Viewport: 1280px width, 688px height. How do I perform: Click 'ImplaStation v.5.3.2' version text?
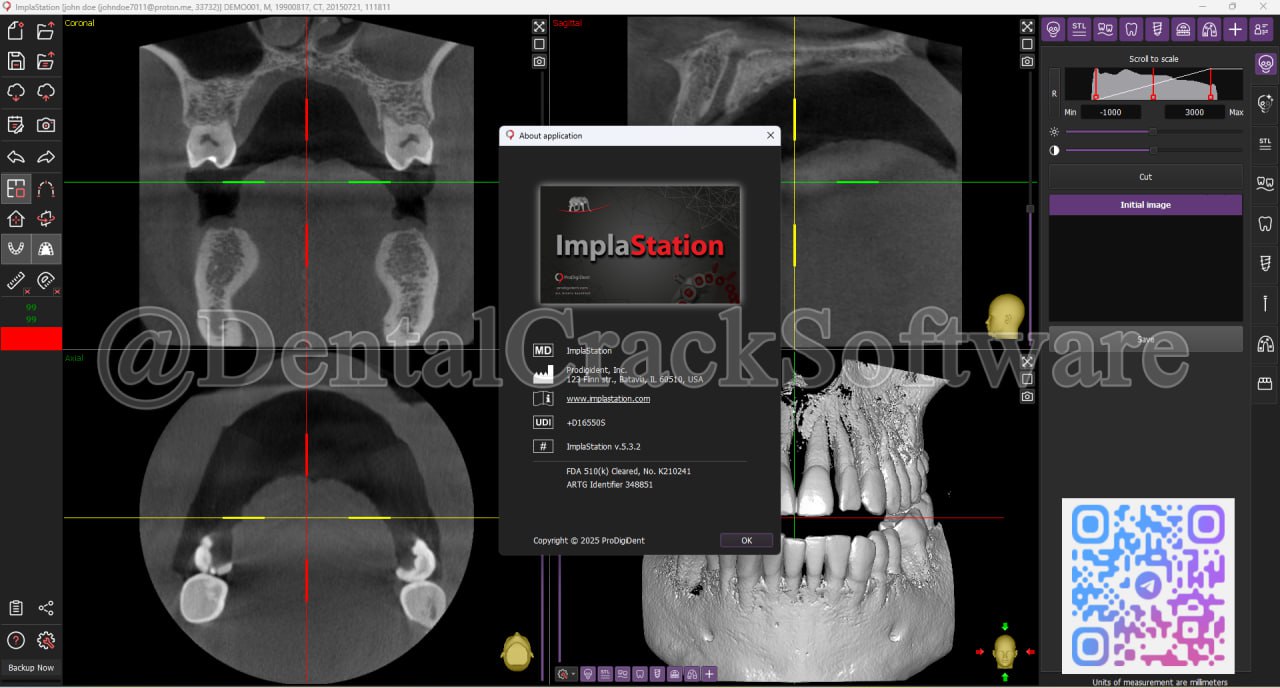pos(603,447)
